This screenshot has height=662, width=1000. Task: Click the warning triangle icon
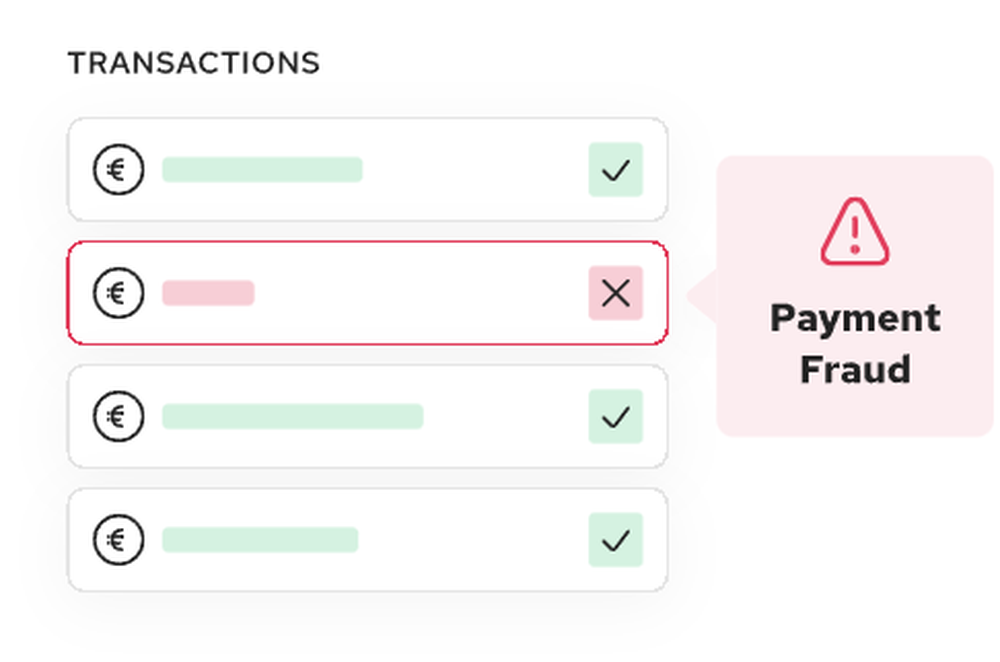point(854,232)
